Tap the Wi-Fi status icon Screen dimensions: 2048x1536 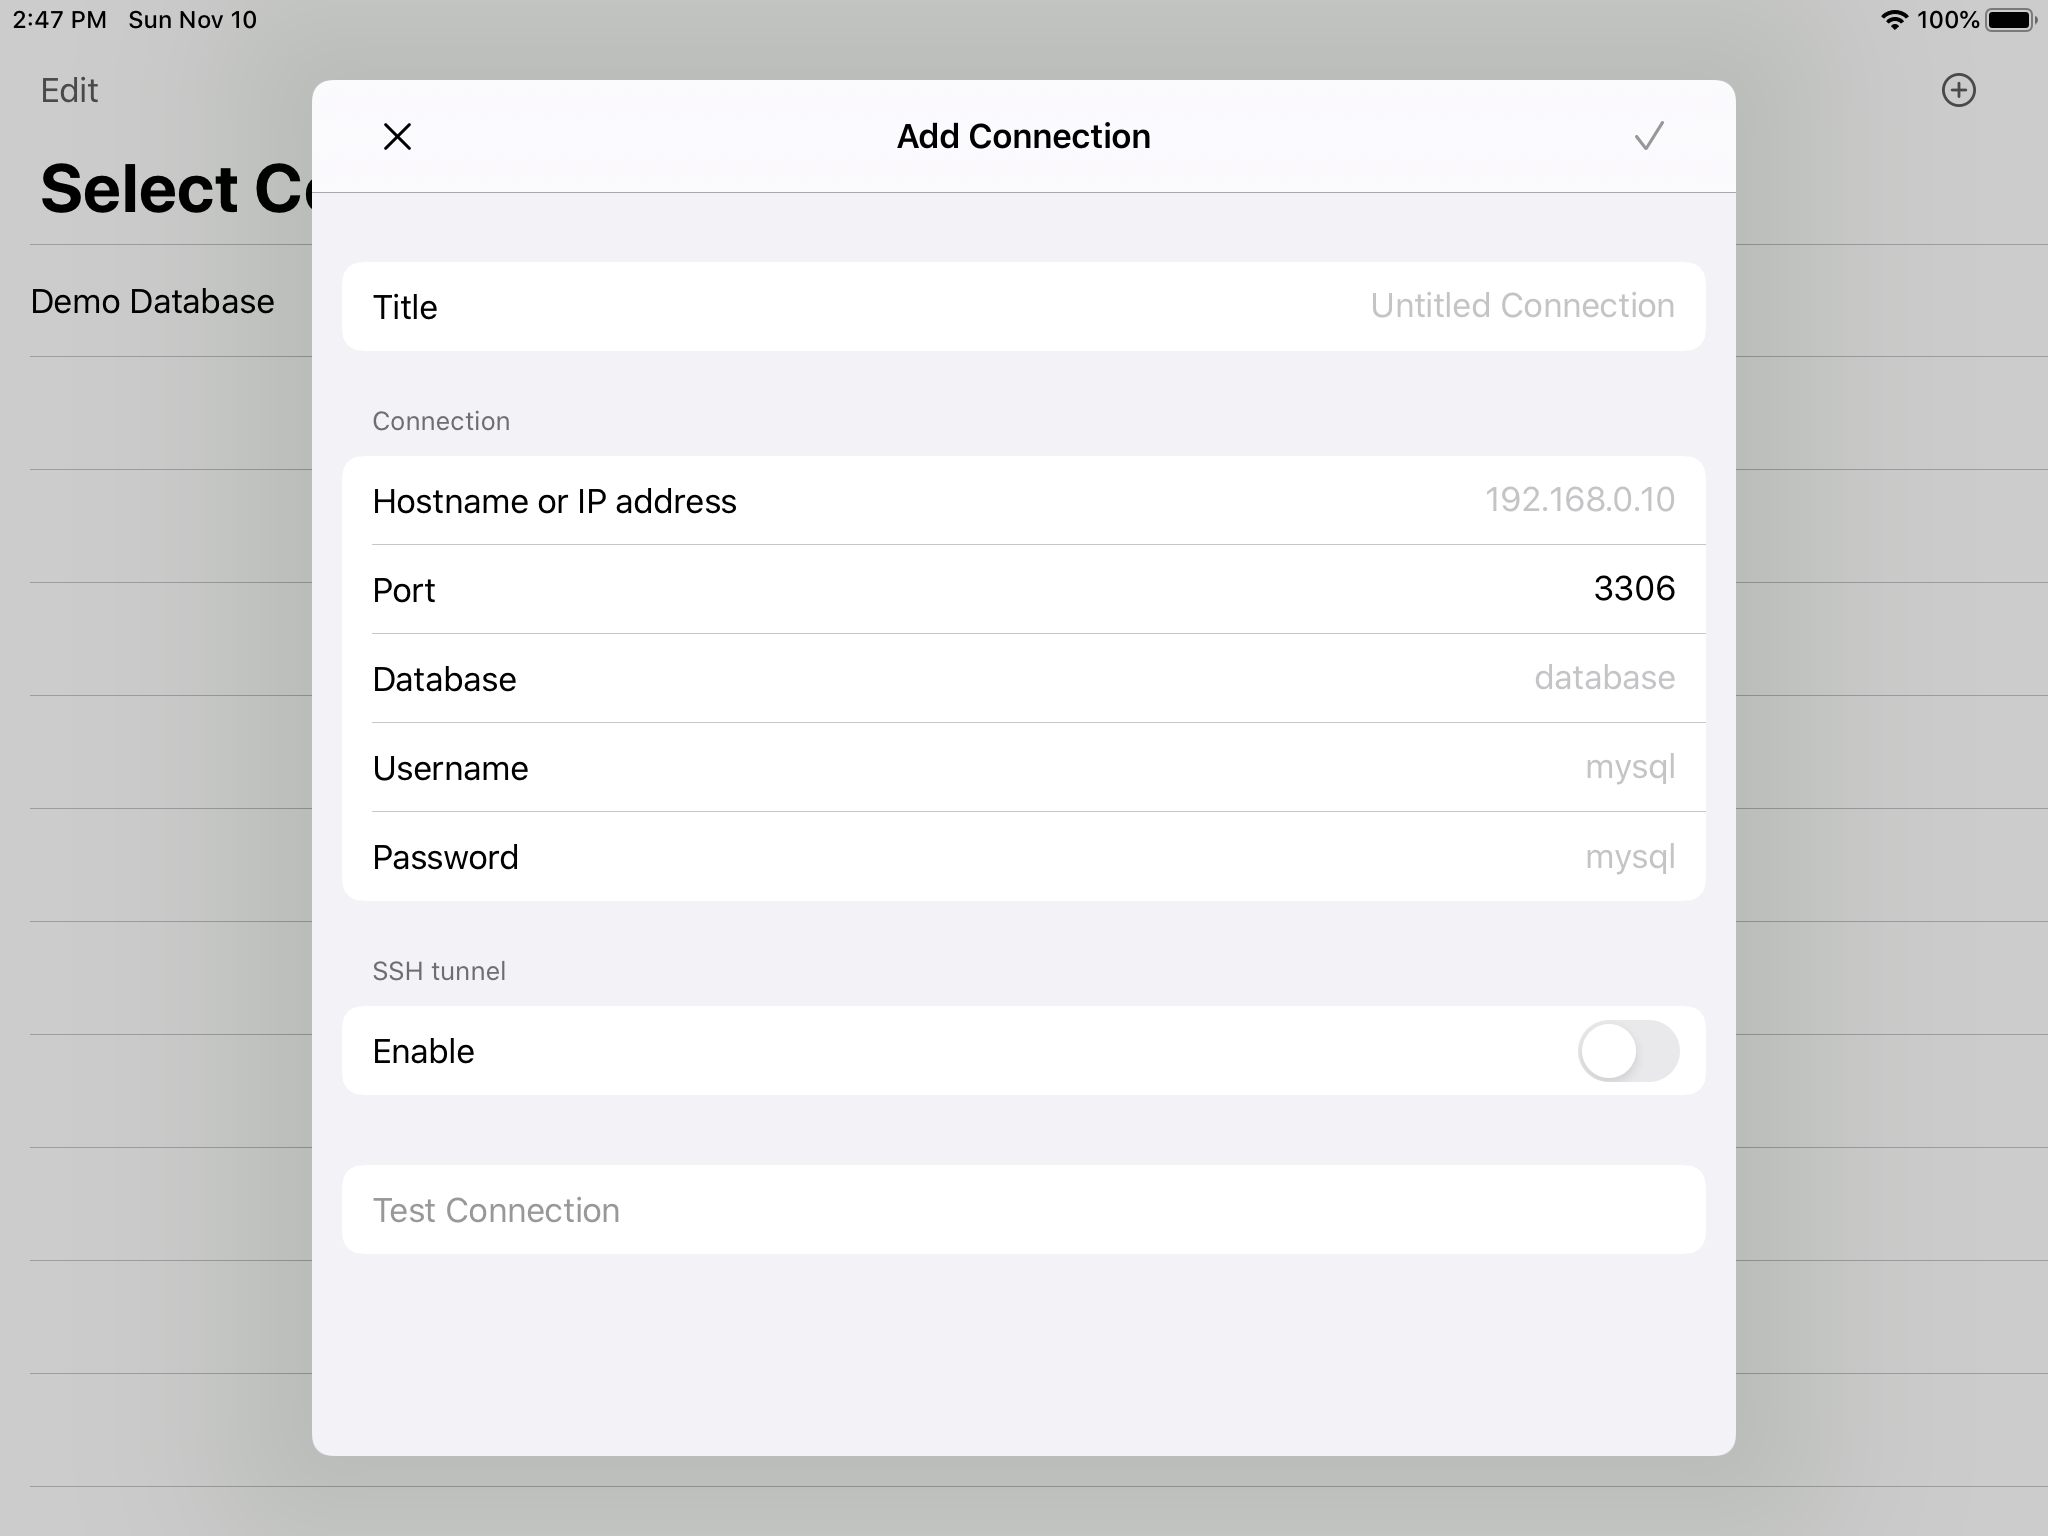tap(1893, 20)
